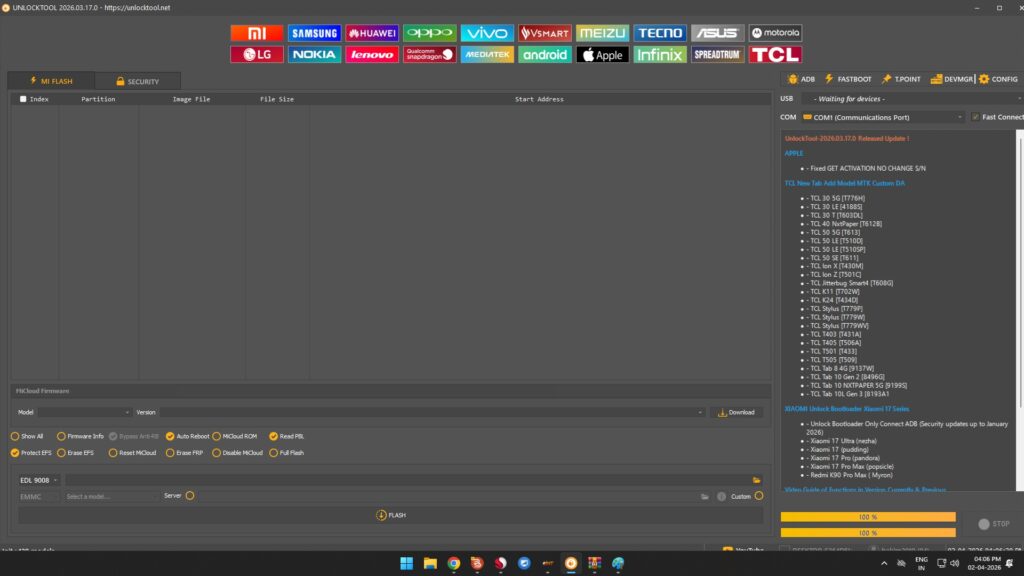Select the Nokia brand logo
The width and height of the screenshot is (1024, 576).
[314, 54]
